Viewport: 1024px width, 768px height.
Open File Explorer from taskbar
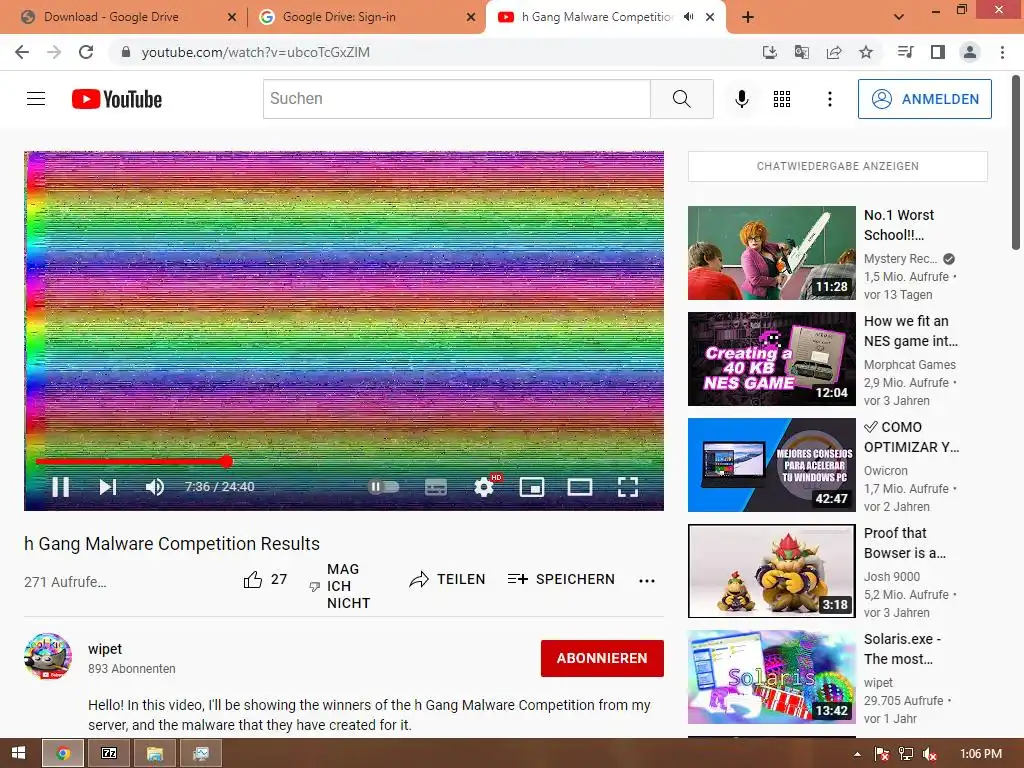(x=155, y=754)
